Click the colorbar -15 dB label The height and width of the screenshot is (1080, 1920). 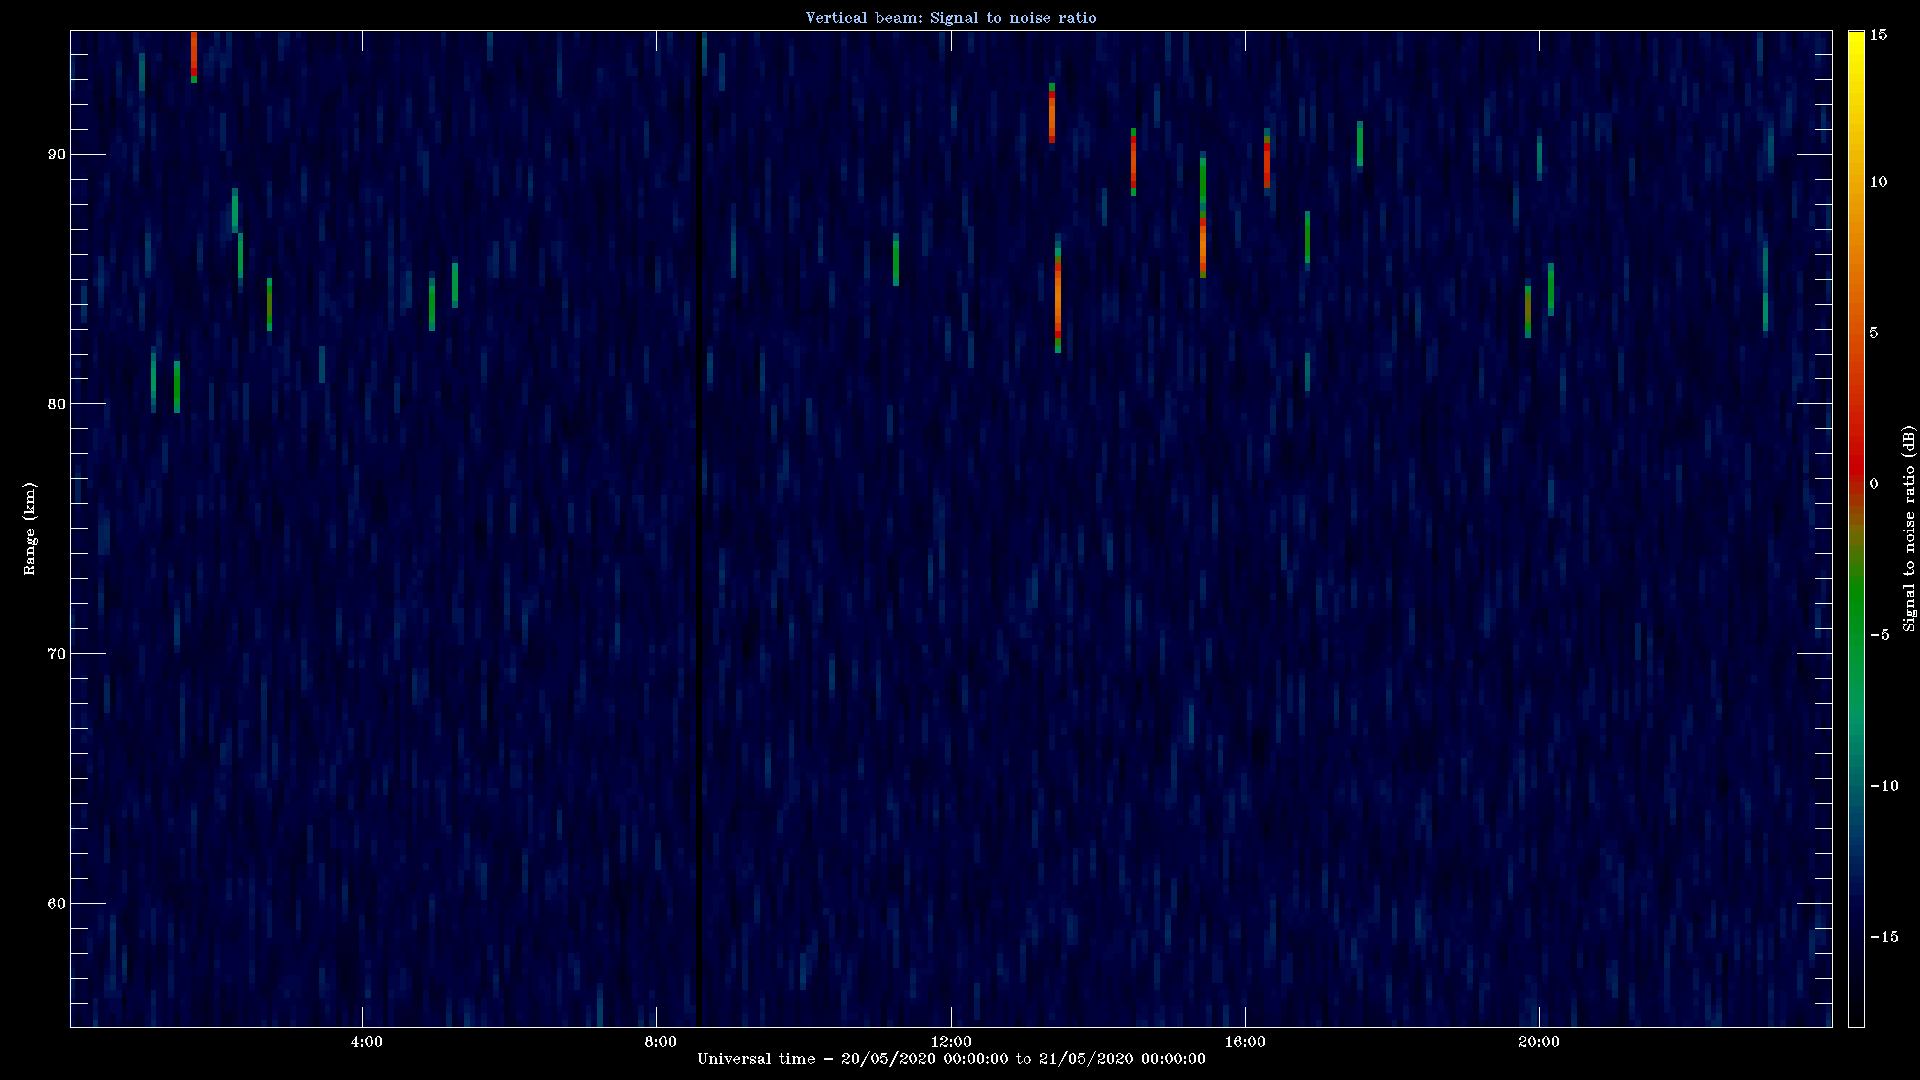click(x=1884, y=937)
